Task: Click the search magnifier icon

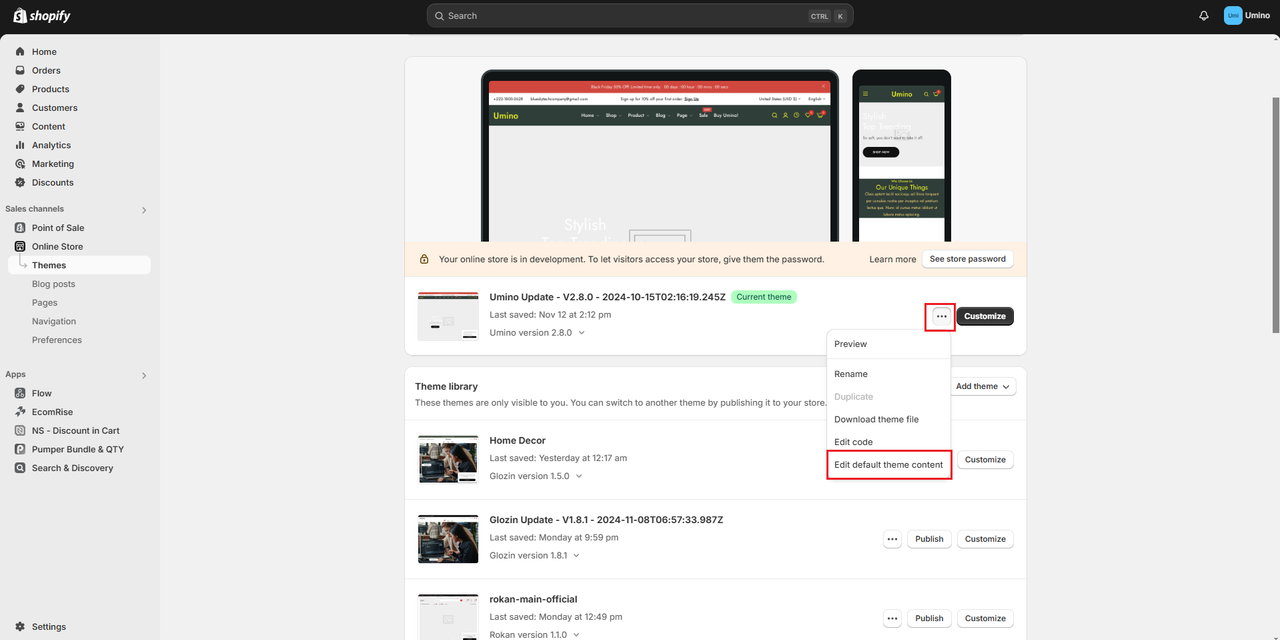Action: (x=440, y=16)
